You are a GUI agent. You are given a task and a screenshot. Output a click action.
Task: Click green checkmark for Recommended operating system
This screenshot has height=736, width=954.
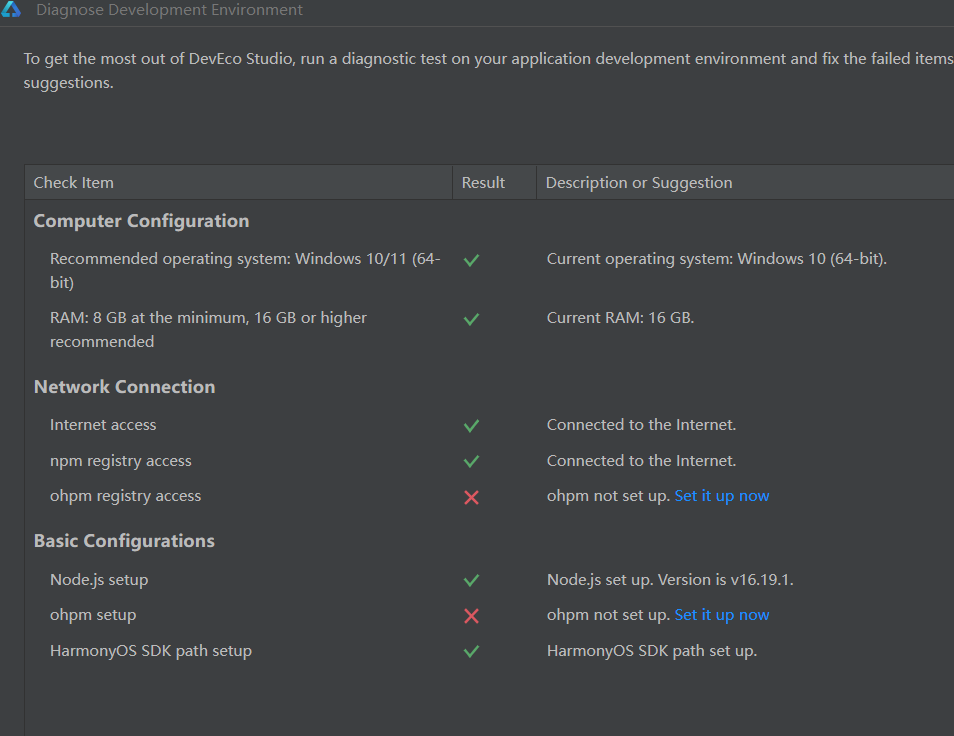(471, 260)
